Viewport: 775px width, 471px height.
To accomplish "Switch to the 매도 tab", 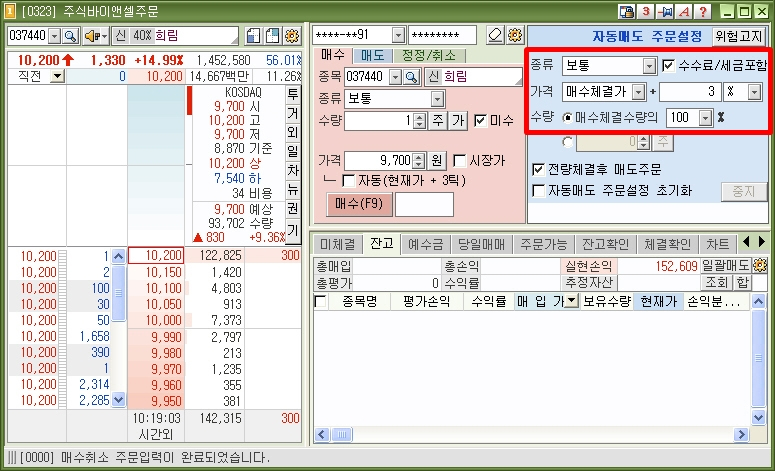I will coord(372,55).
